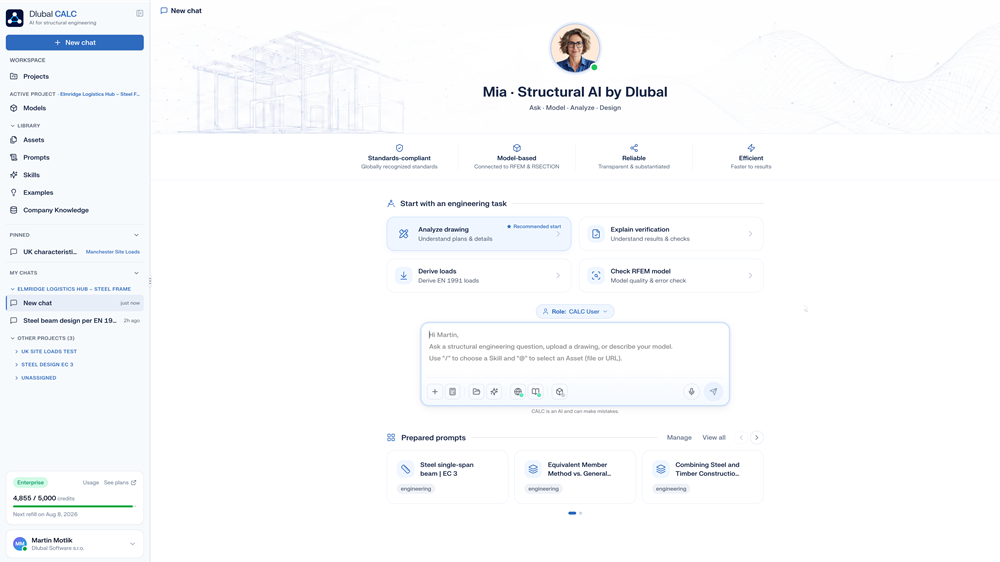Click the Analyze drawing ruler-pencil icon
The image size is (1000, 562).
click(404, 234)
